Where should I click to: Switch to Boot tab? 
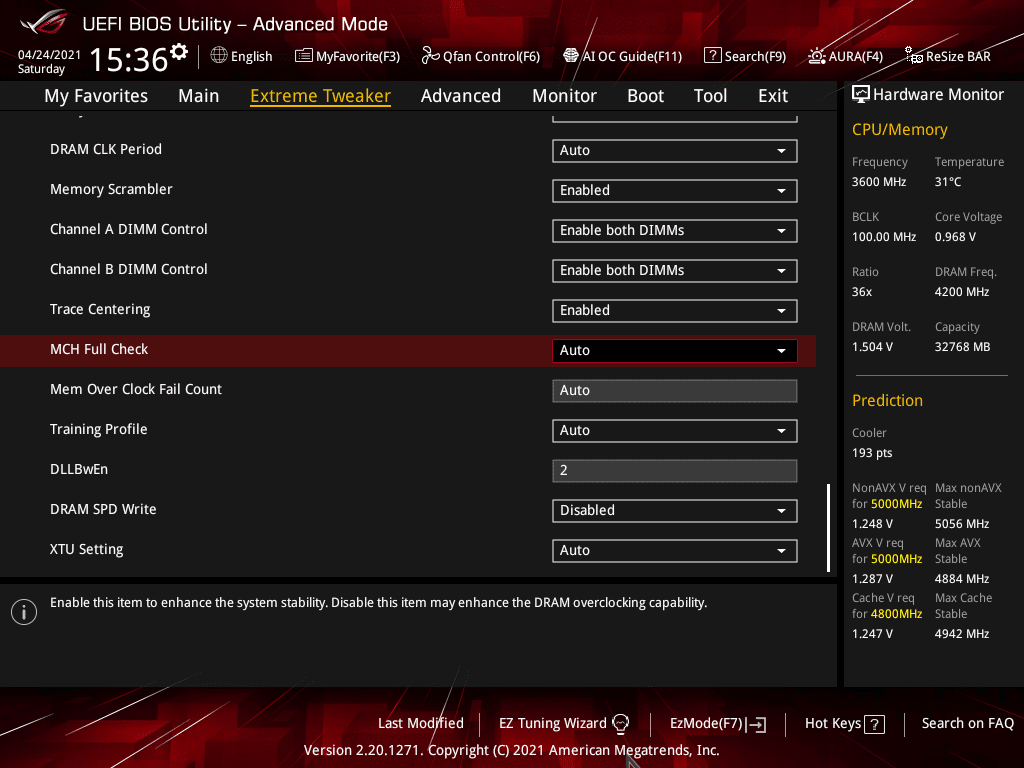(645, 96)
